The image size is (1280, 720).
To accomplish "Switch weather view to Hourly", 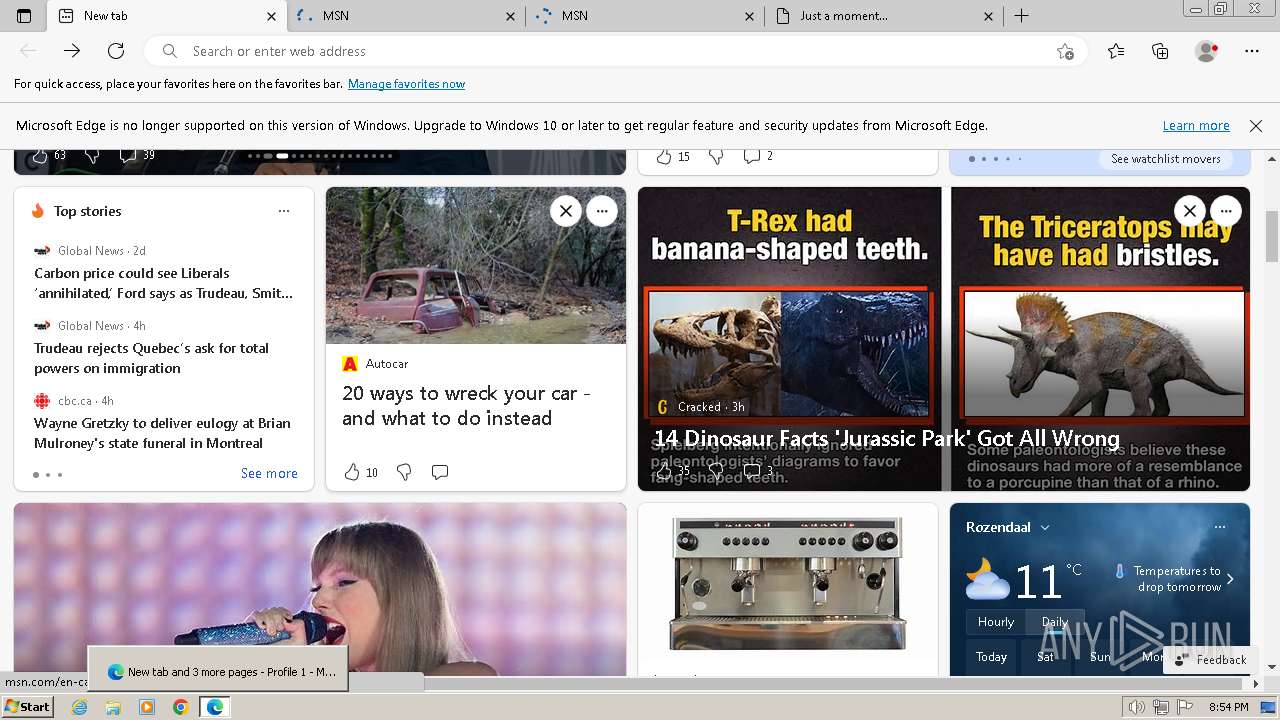I will point(996,622).
